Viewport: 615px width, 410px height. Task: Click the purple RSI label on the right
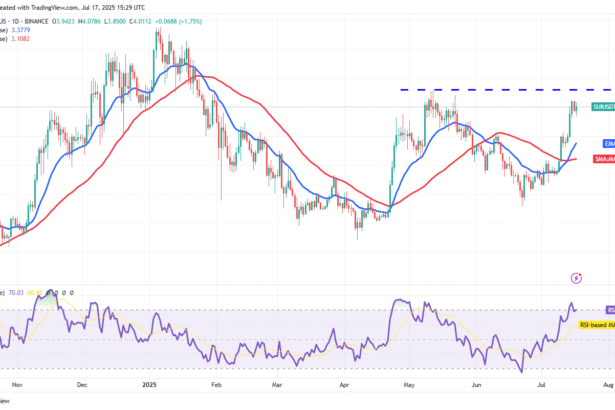click(609, 310)
